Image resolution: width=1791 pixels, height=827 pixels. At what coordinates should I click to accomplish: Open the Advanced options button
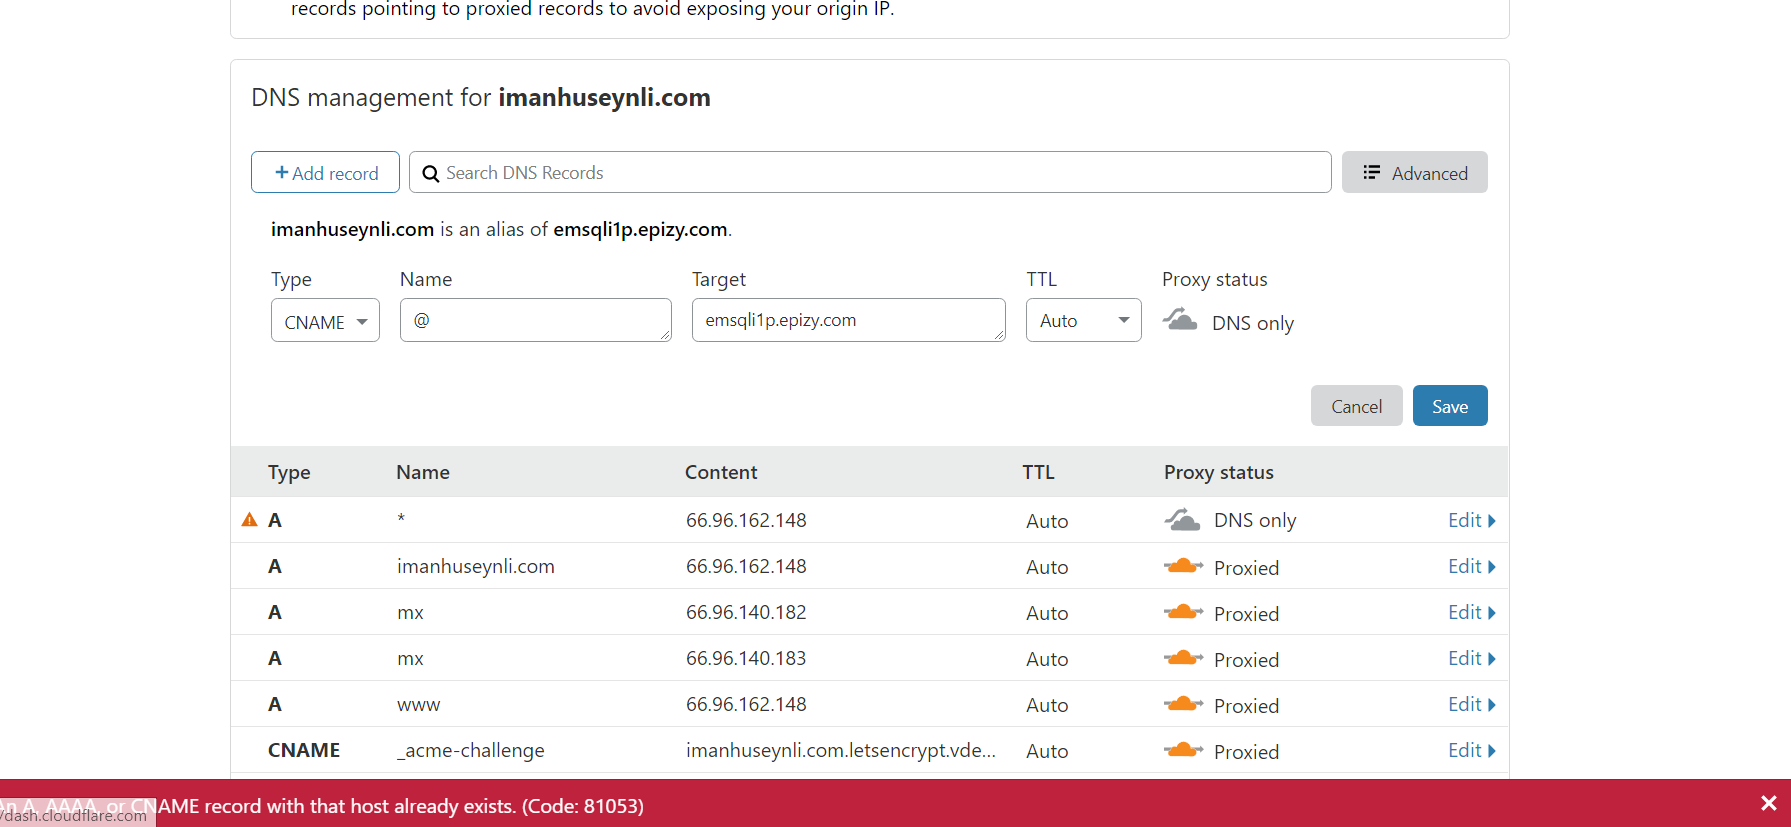pyautogui.click(x=1414, y=173)
